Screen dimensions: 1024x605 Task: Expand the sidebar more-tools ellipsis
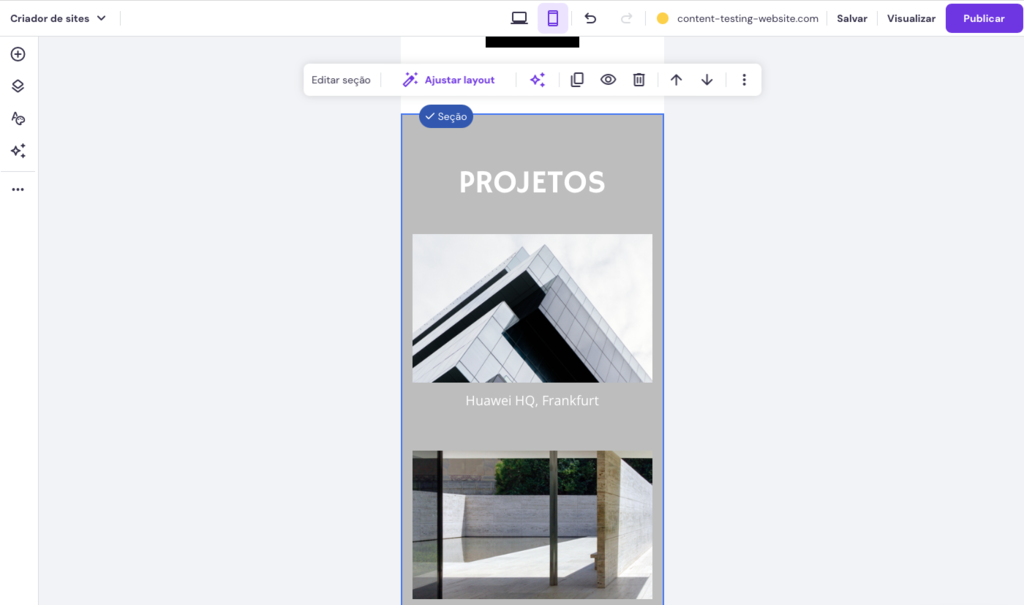(17, 188)
